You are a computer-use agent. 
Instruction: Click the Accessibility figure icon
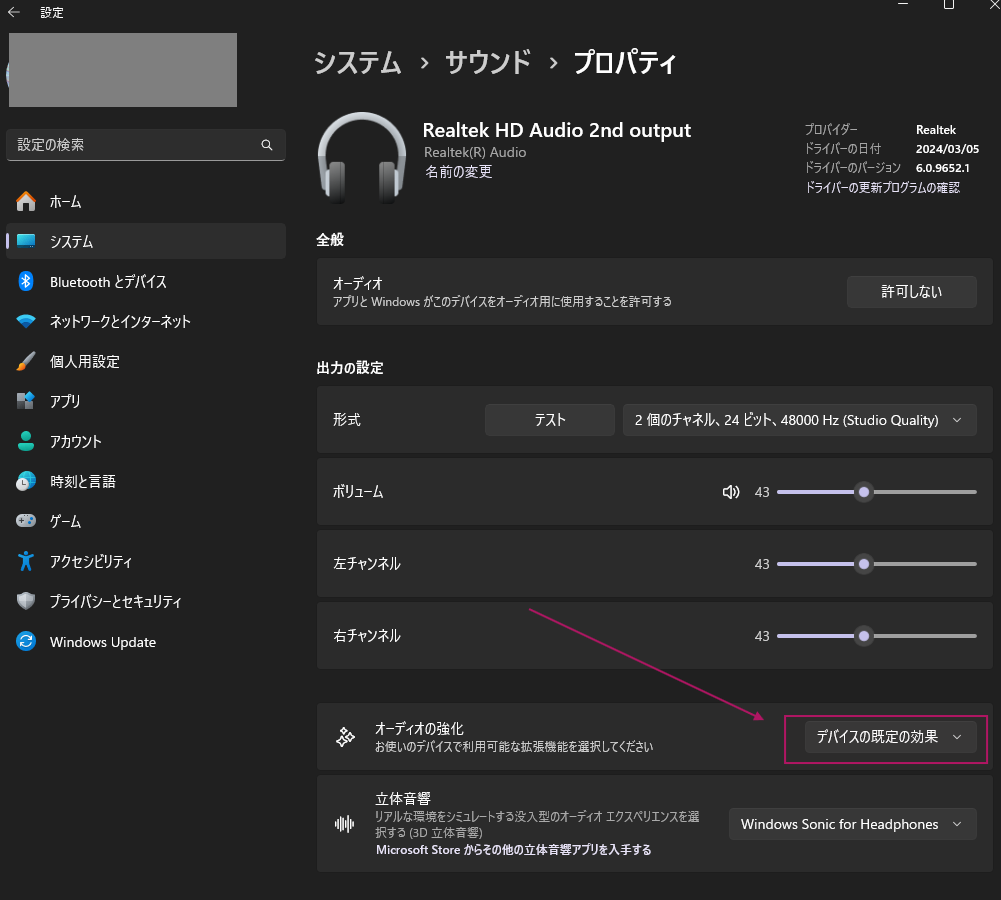tap(26, 561)
